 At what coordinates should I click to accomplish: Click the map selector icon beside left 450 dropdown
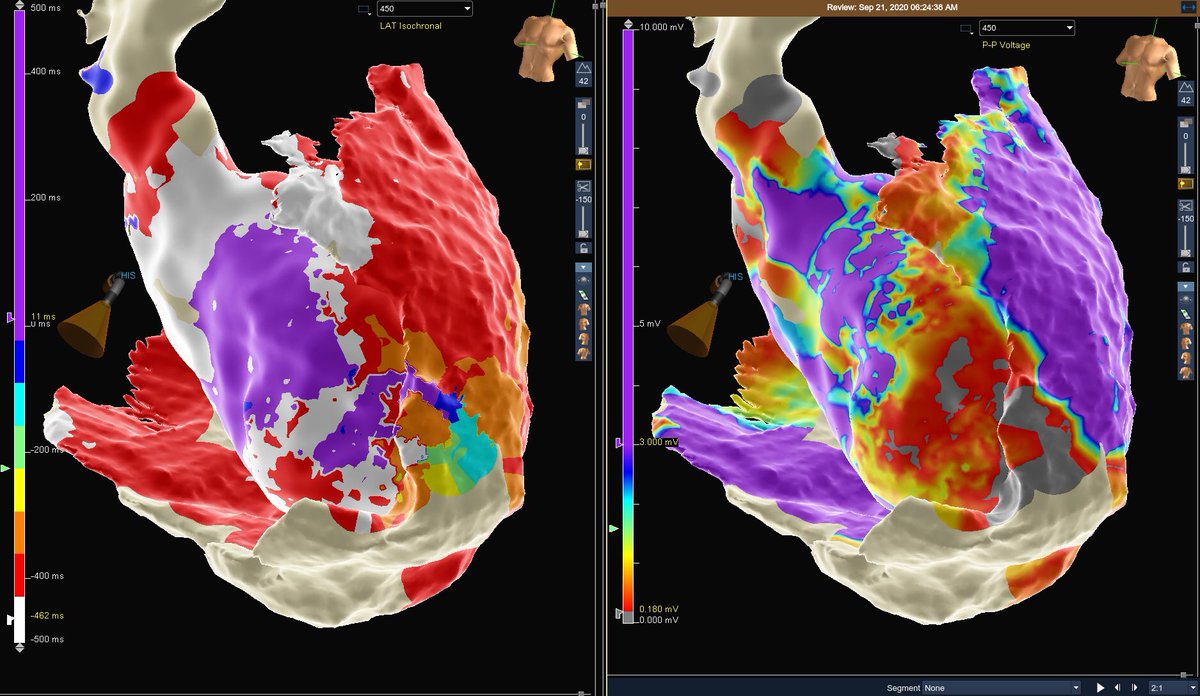[362, 9]
